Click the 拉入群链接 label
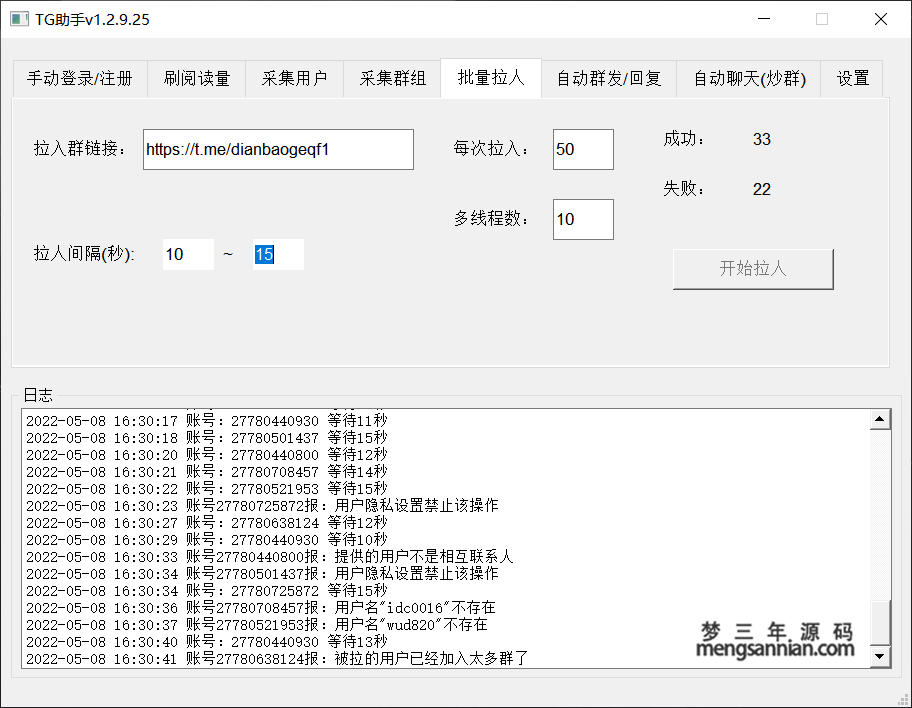Screen dimensions: 912x708 pyautogui.click(x=80, y=149)
